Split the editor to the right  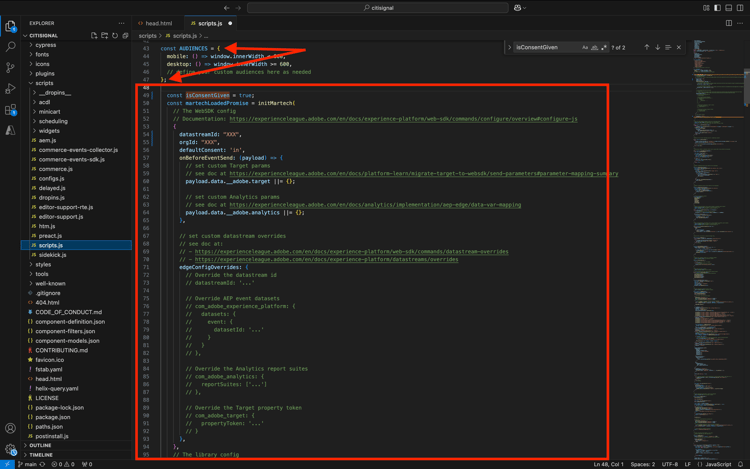(728, 23)
